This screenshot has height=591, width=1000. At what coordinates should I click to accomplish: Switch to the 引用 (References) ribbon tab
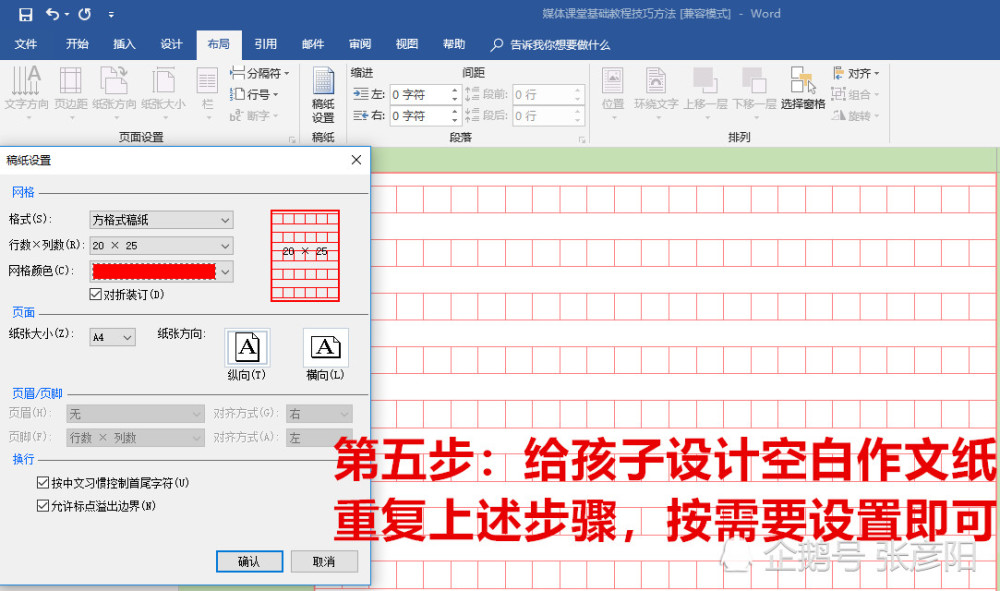[265, 44]
